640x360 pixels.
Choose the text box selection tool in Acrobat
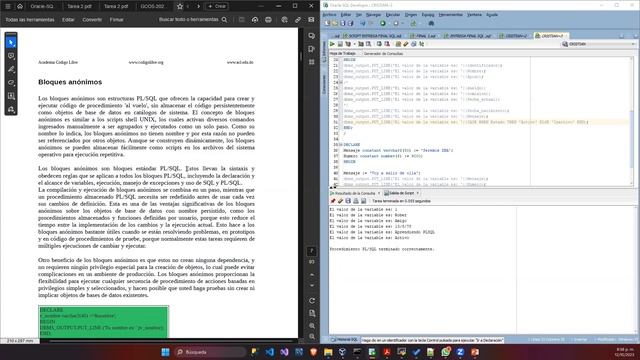pos(11,96)
